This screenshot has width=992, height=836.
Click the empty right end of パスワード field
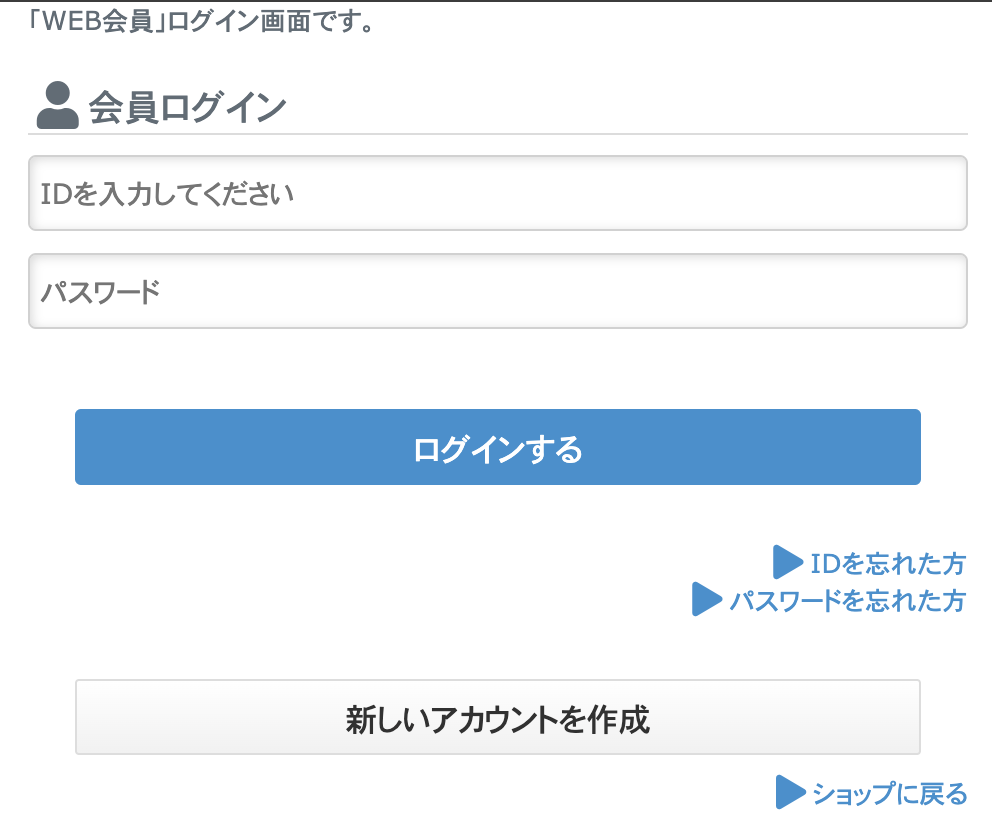pyautogui.click(x=900, y=291)
